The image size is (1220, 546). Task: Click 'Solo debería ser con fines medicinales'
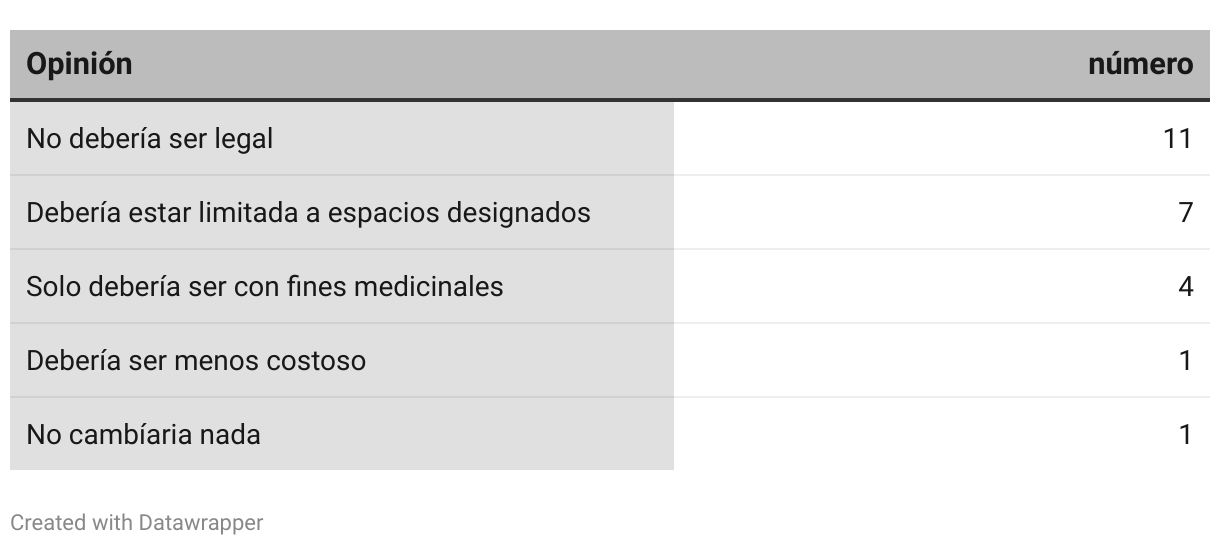coord(264,286)
